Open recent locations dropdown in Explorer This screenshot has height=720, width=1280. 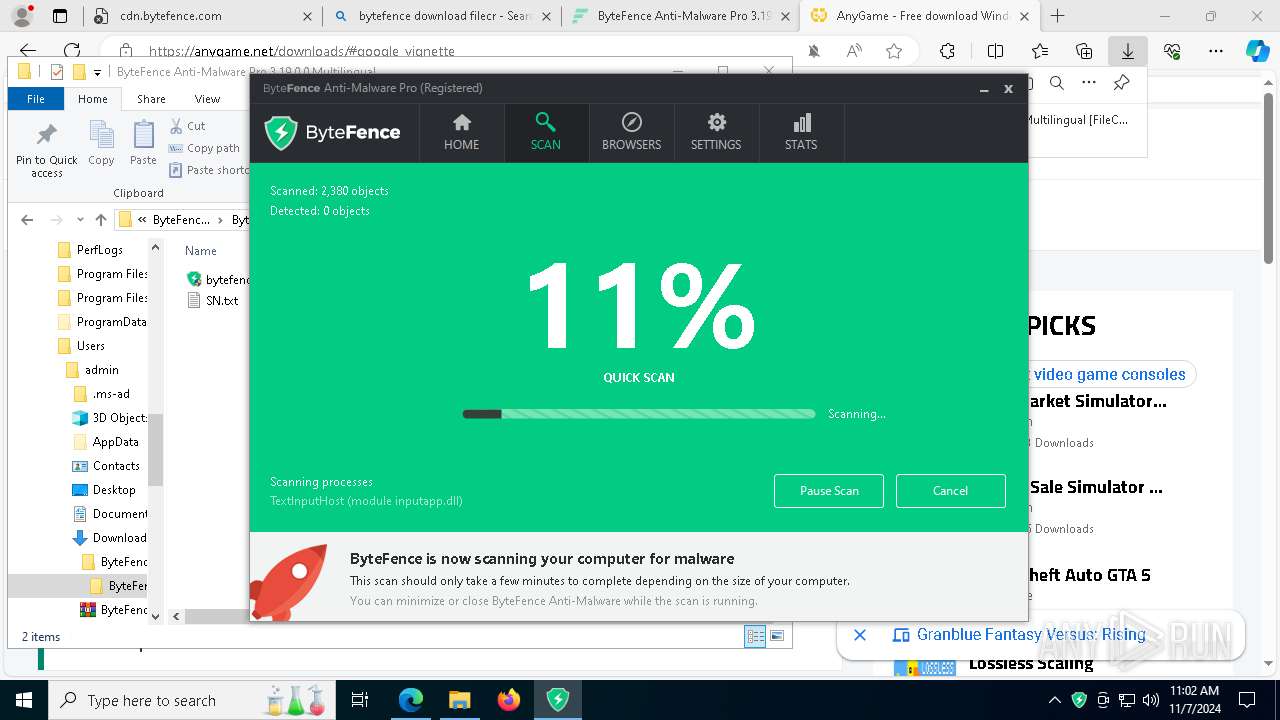[x=79, y=220]
